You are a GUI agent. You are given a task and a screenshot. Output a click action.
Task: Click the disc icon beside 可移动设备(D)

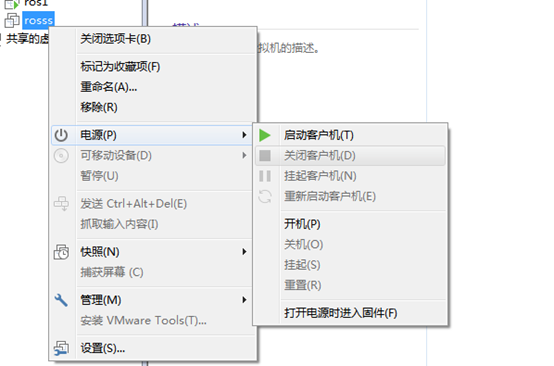click(x=61, y=156)
